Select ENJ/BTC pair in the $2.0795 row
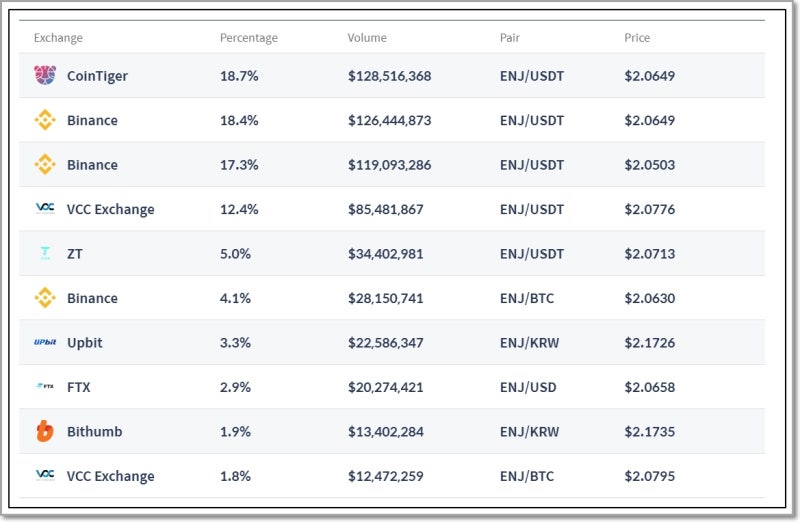The height and width of the screenshot is (522, 800). click(527, 476)
